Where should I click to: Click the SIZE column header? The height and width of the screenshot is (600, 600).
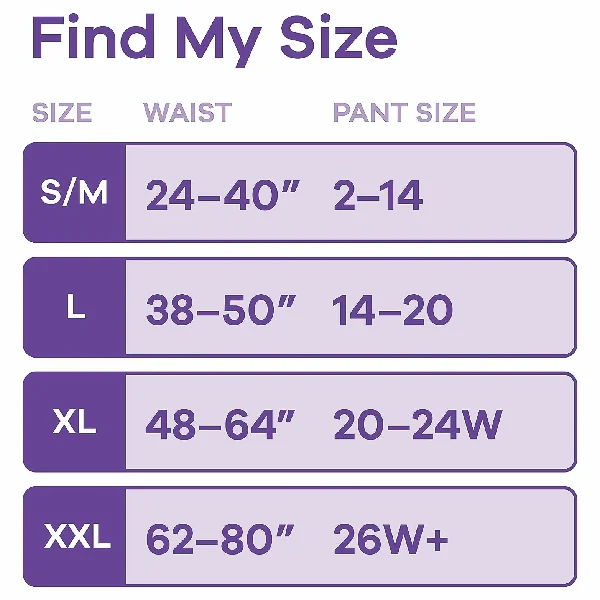tap(62, 112)
